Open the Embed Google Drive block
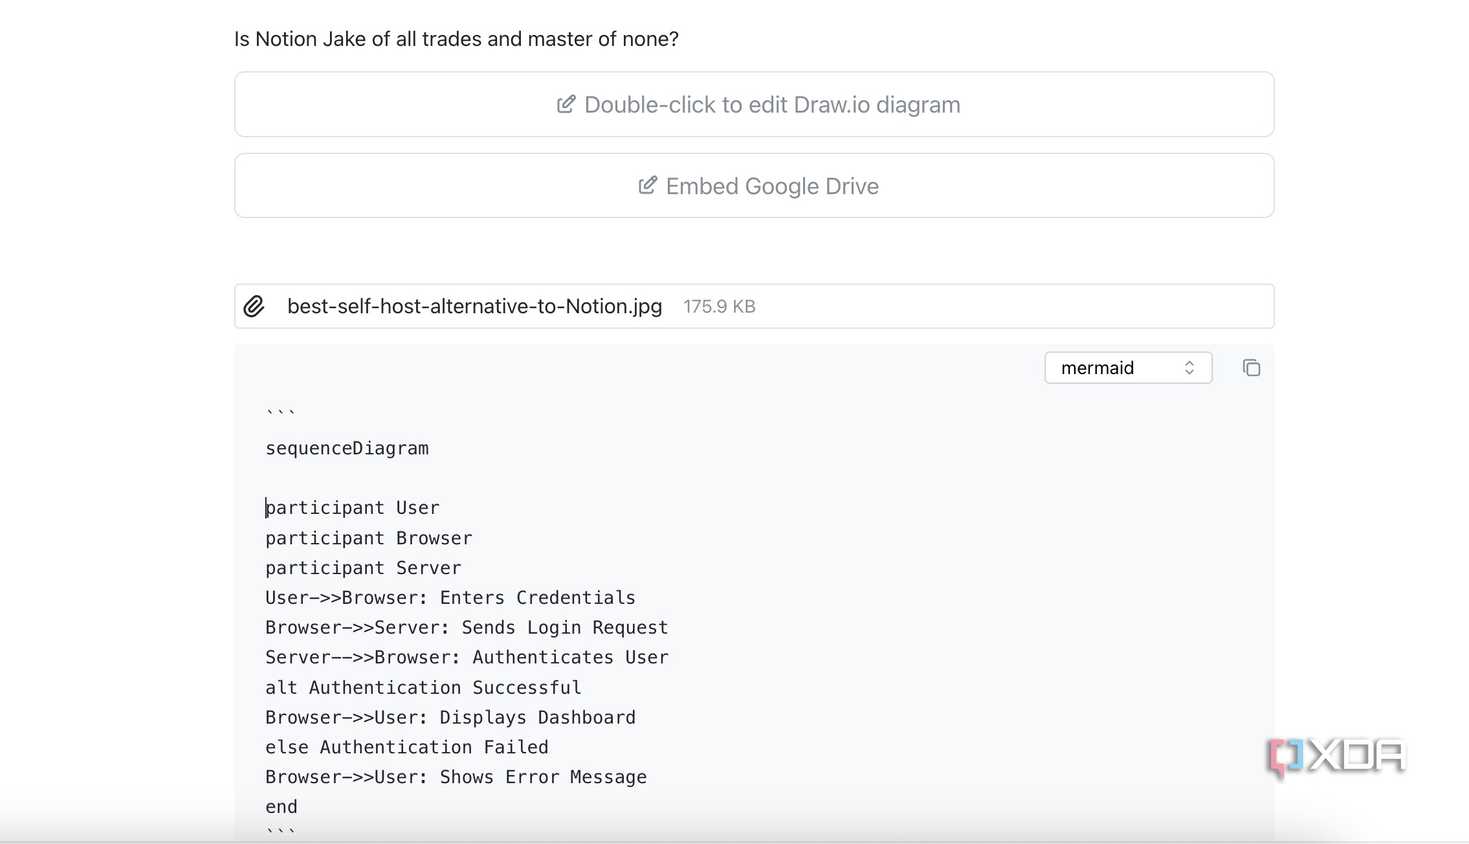Viewport: 1469px width, 844px height. pyautogui.click(x=754, y=185)
